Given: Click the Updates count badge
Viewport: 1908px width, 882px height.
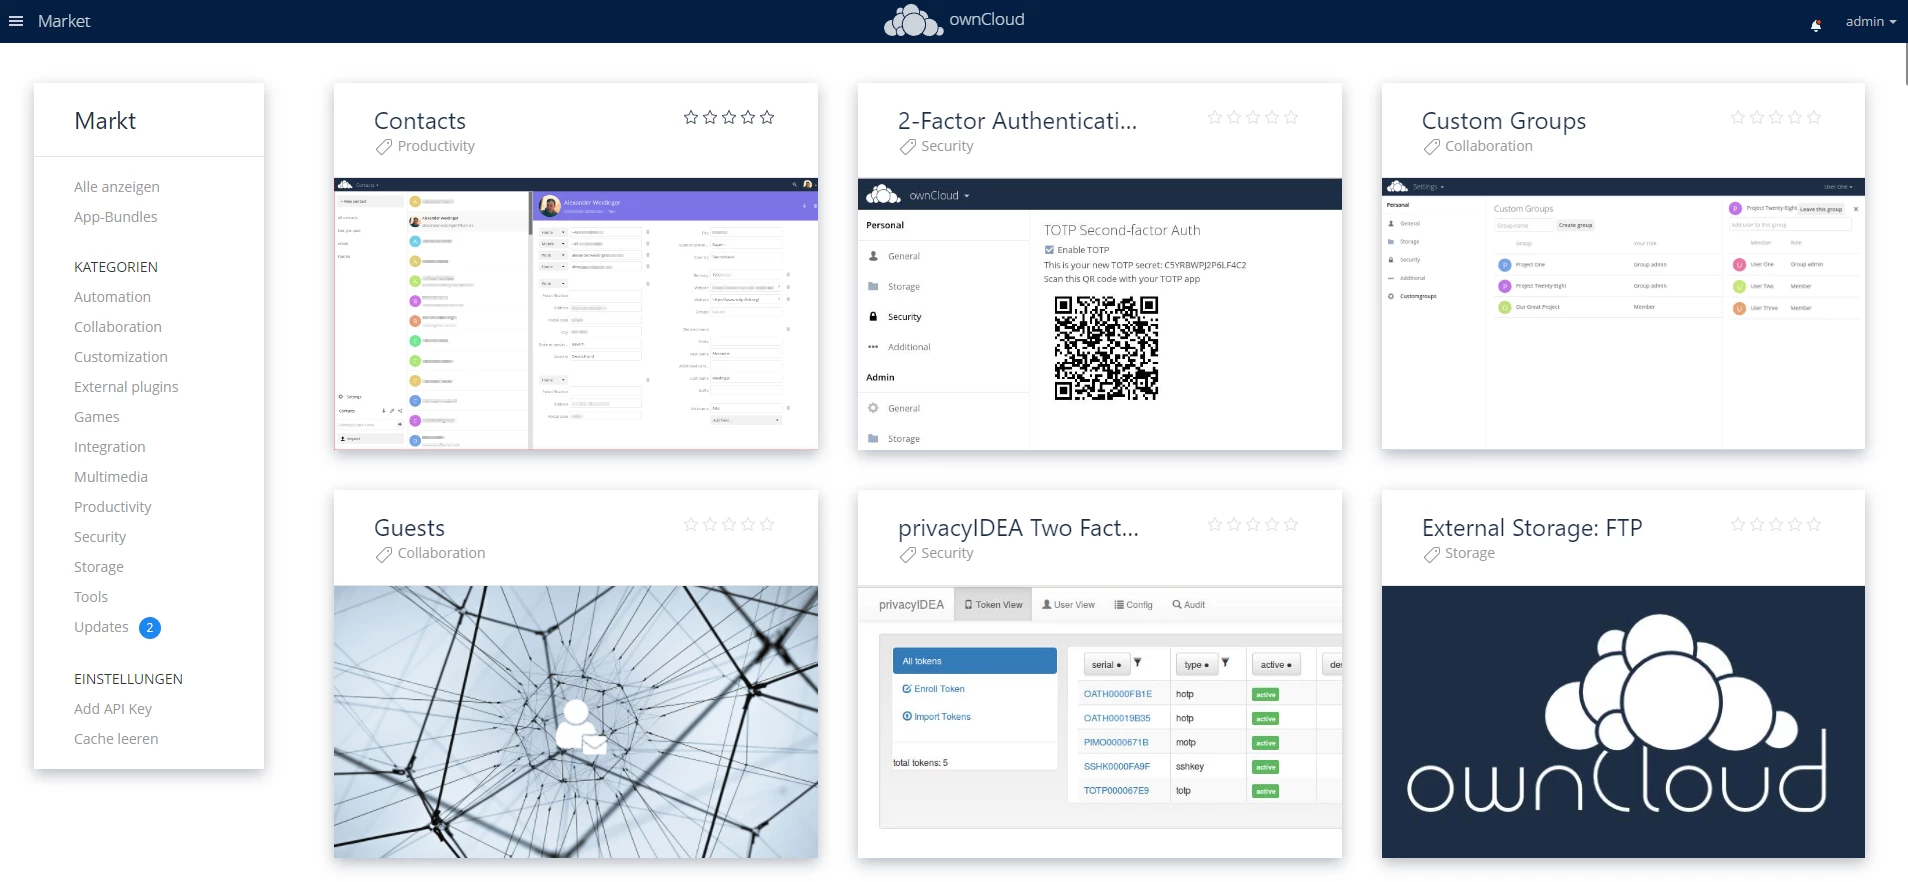Looking at the screenshot, I should [x=150, y=628].
